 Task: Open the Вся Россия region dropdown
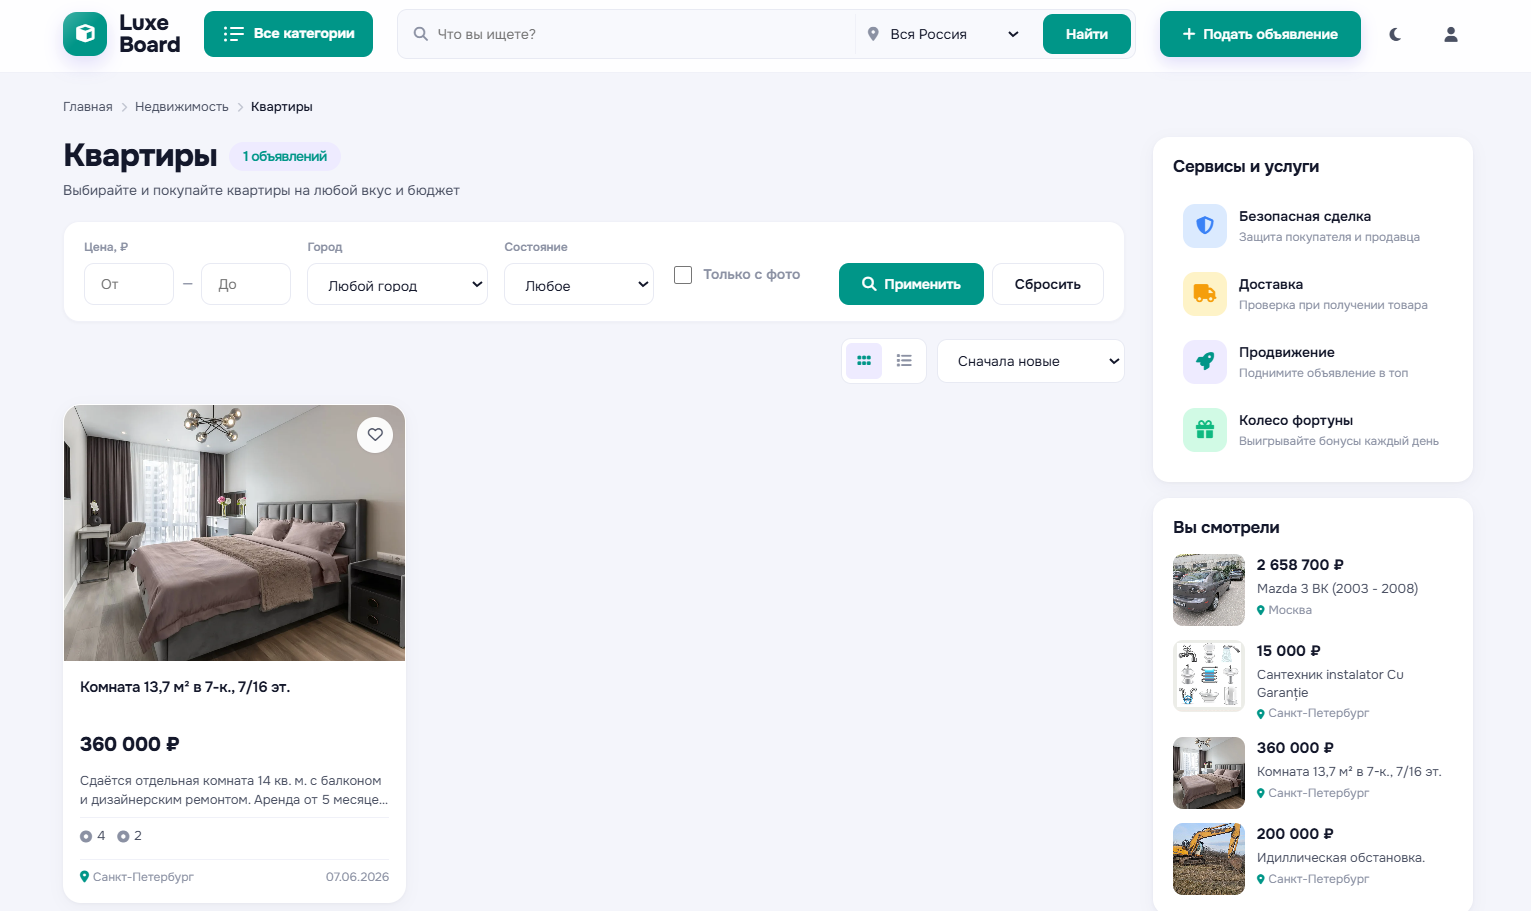click(945, 34)
